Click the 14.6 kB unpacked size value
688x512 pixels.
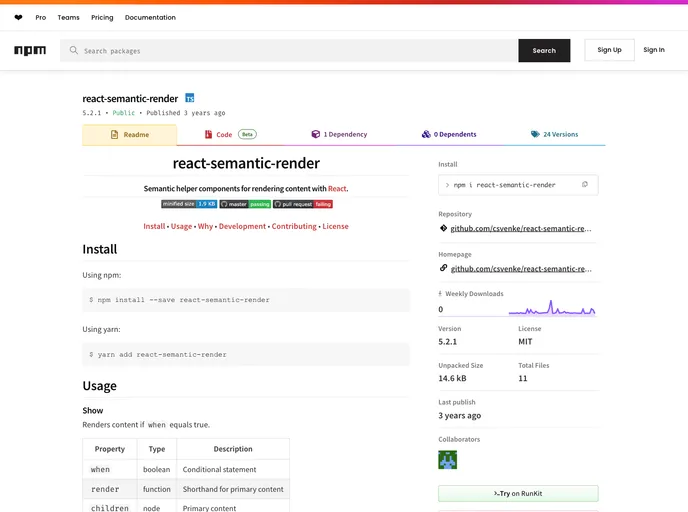[x=452, y=378]
